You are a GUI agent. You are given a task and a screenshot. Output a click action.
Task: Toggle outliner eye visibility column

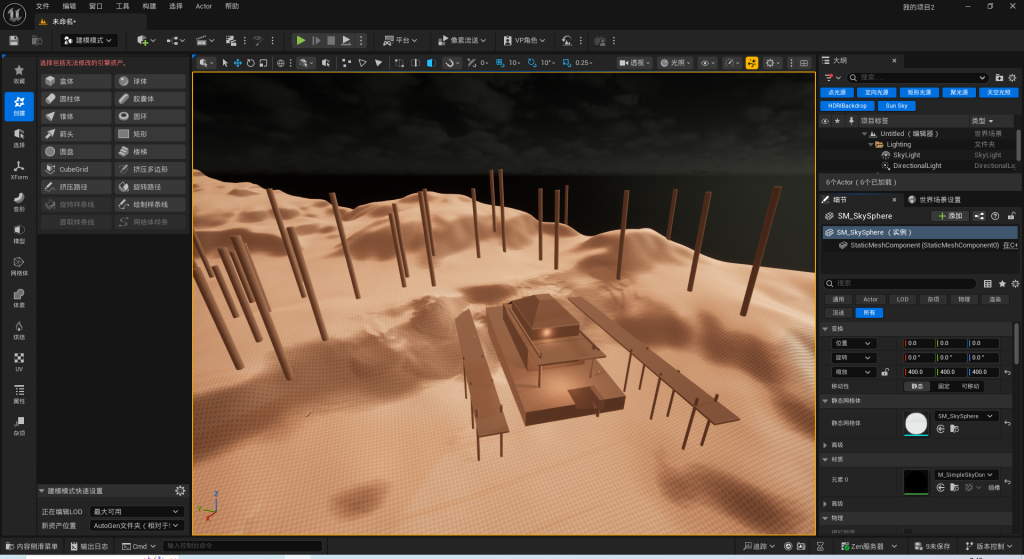point(825,121)
